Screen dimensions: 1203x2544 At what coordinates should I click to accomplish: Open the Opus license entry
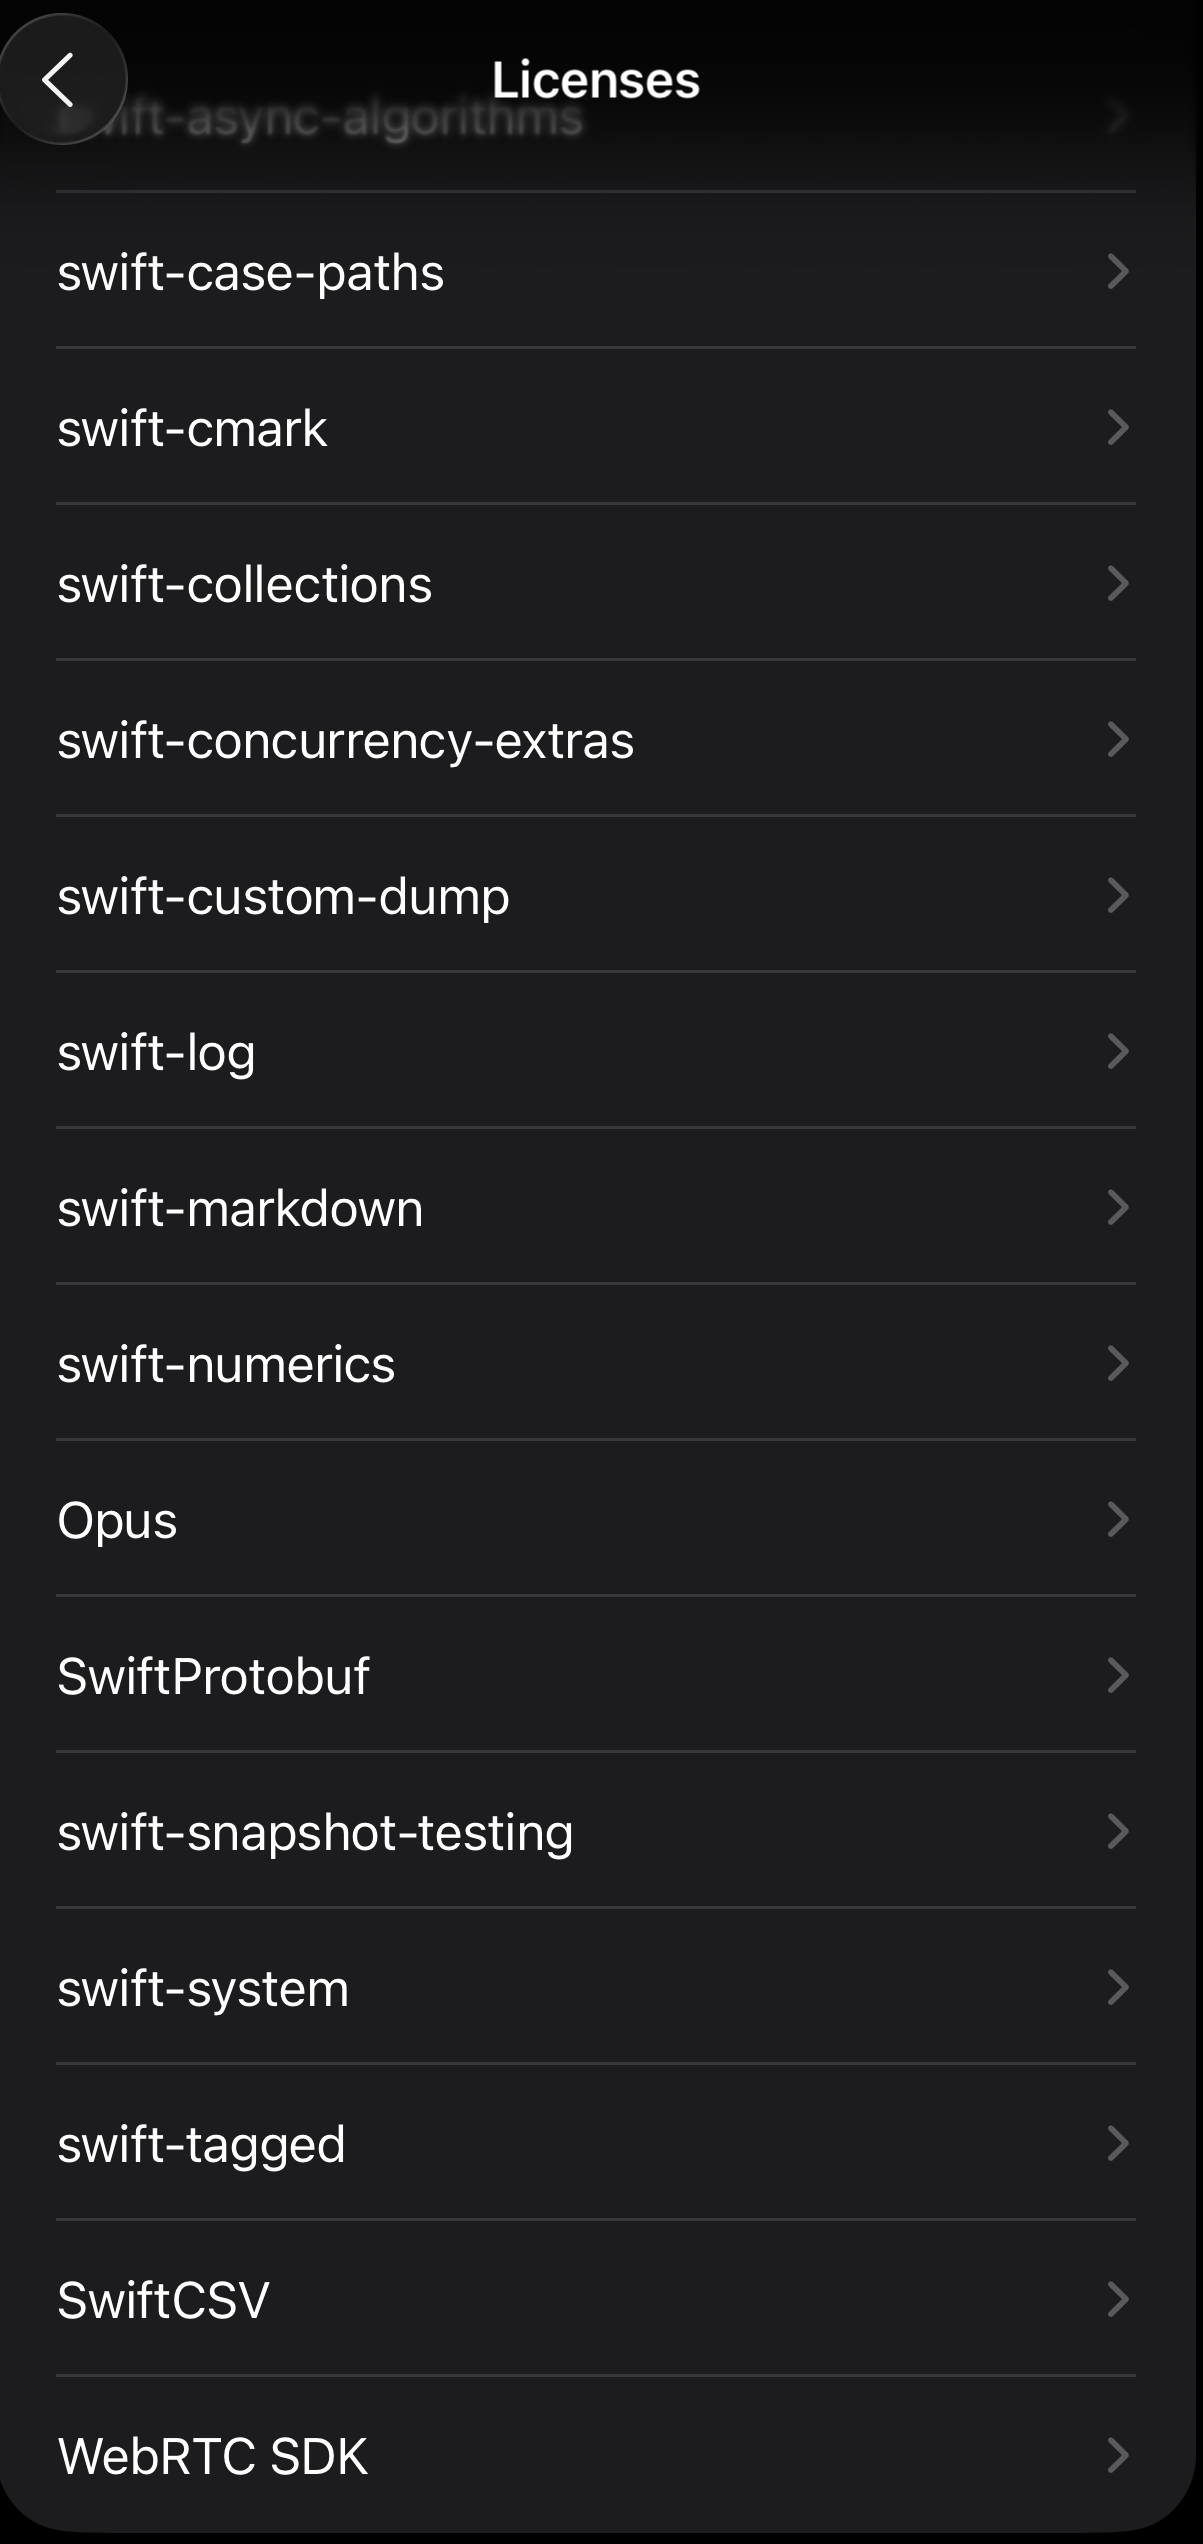click(117, 1520)
